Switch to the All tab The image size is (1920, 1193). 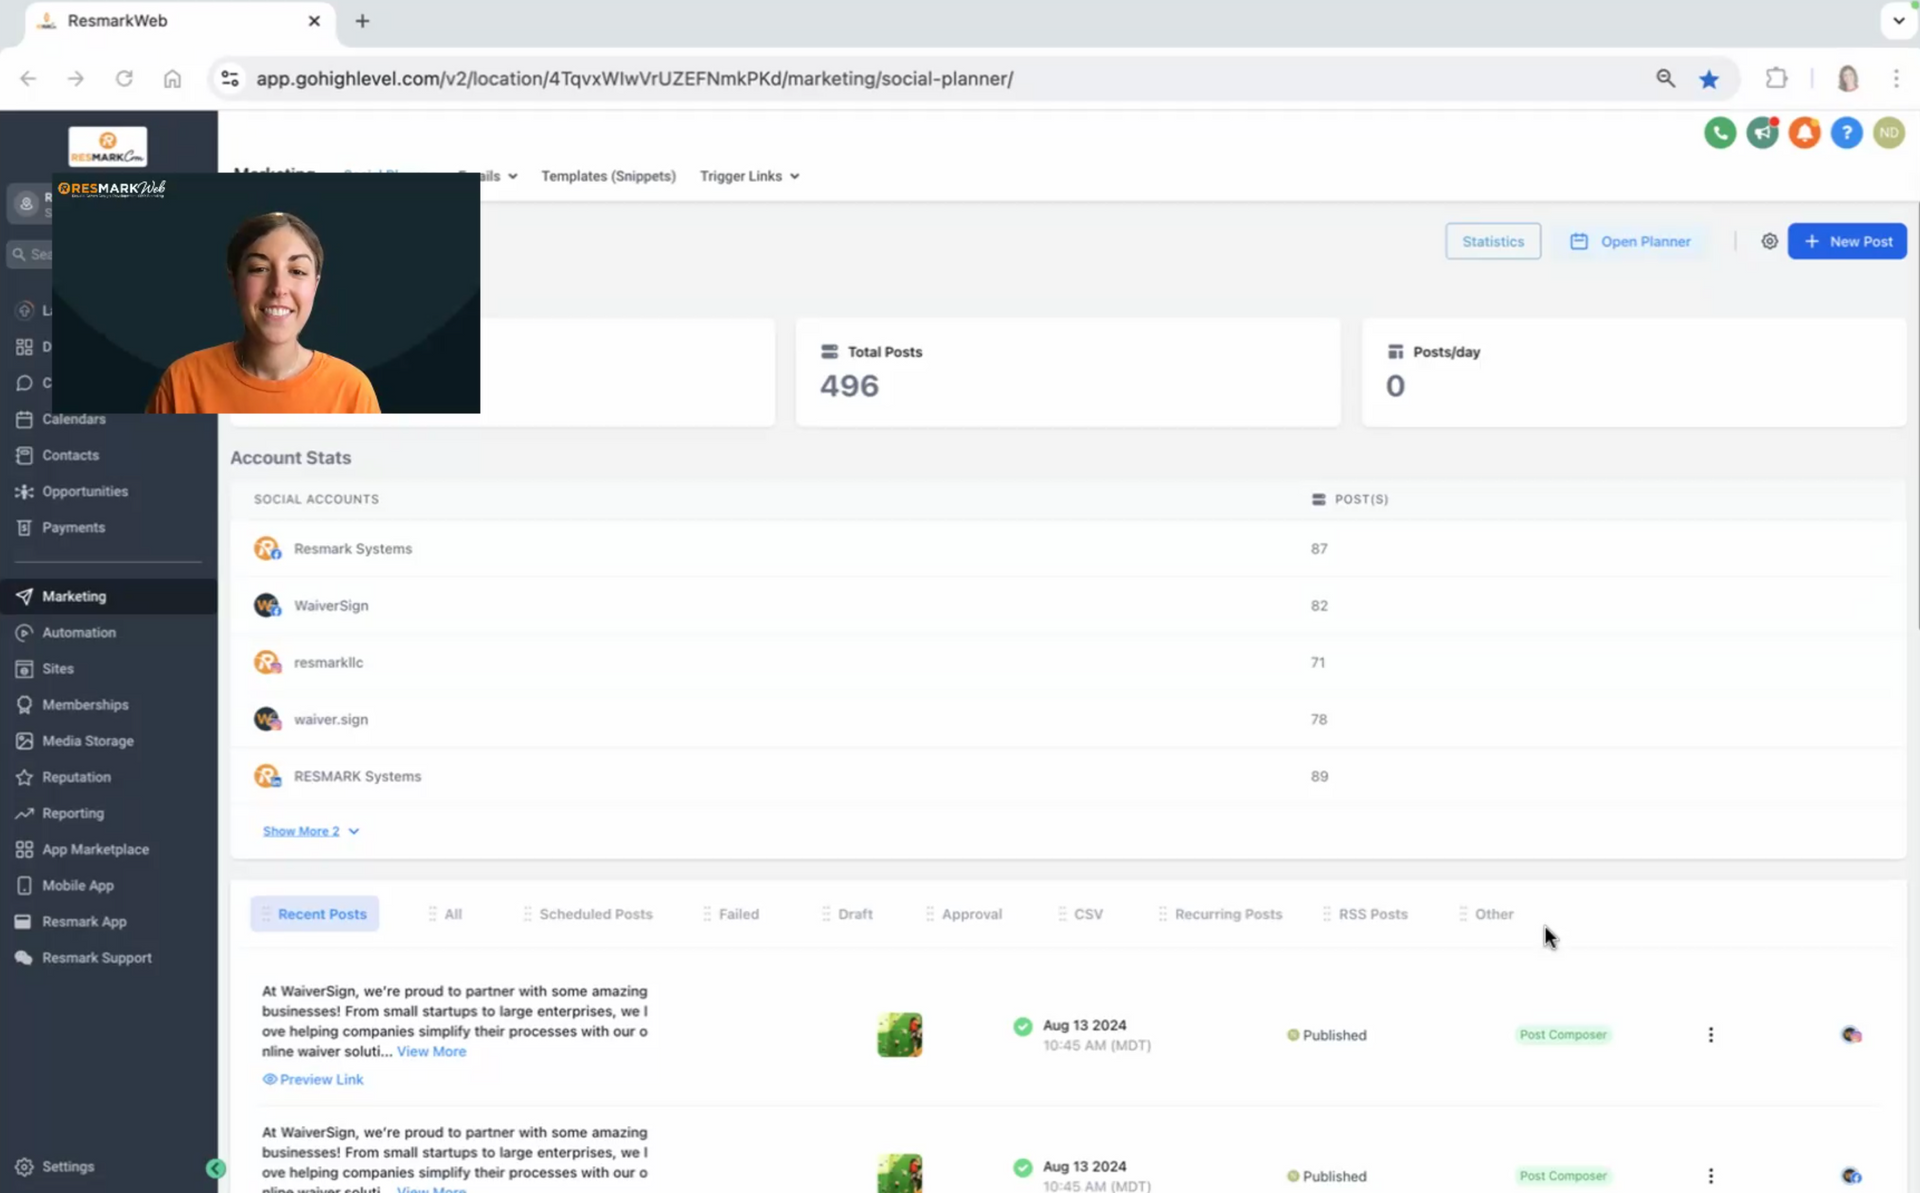(445, 914)
